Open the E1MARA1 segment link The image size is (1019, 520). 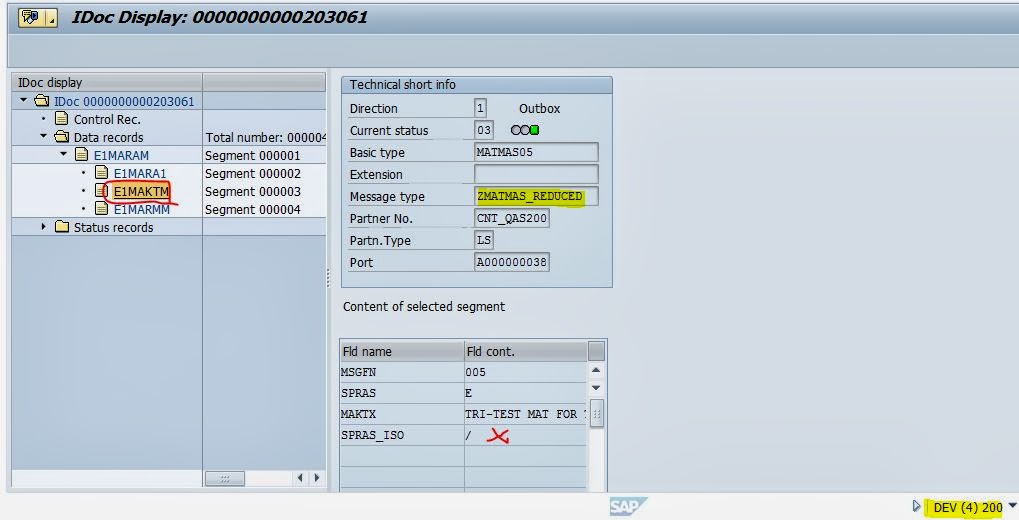coord(139,173)
